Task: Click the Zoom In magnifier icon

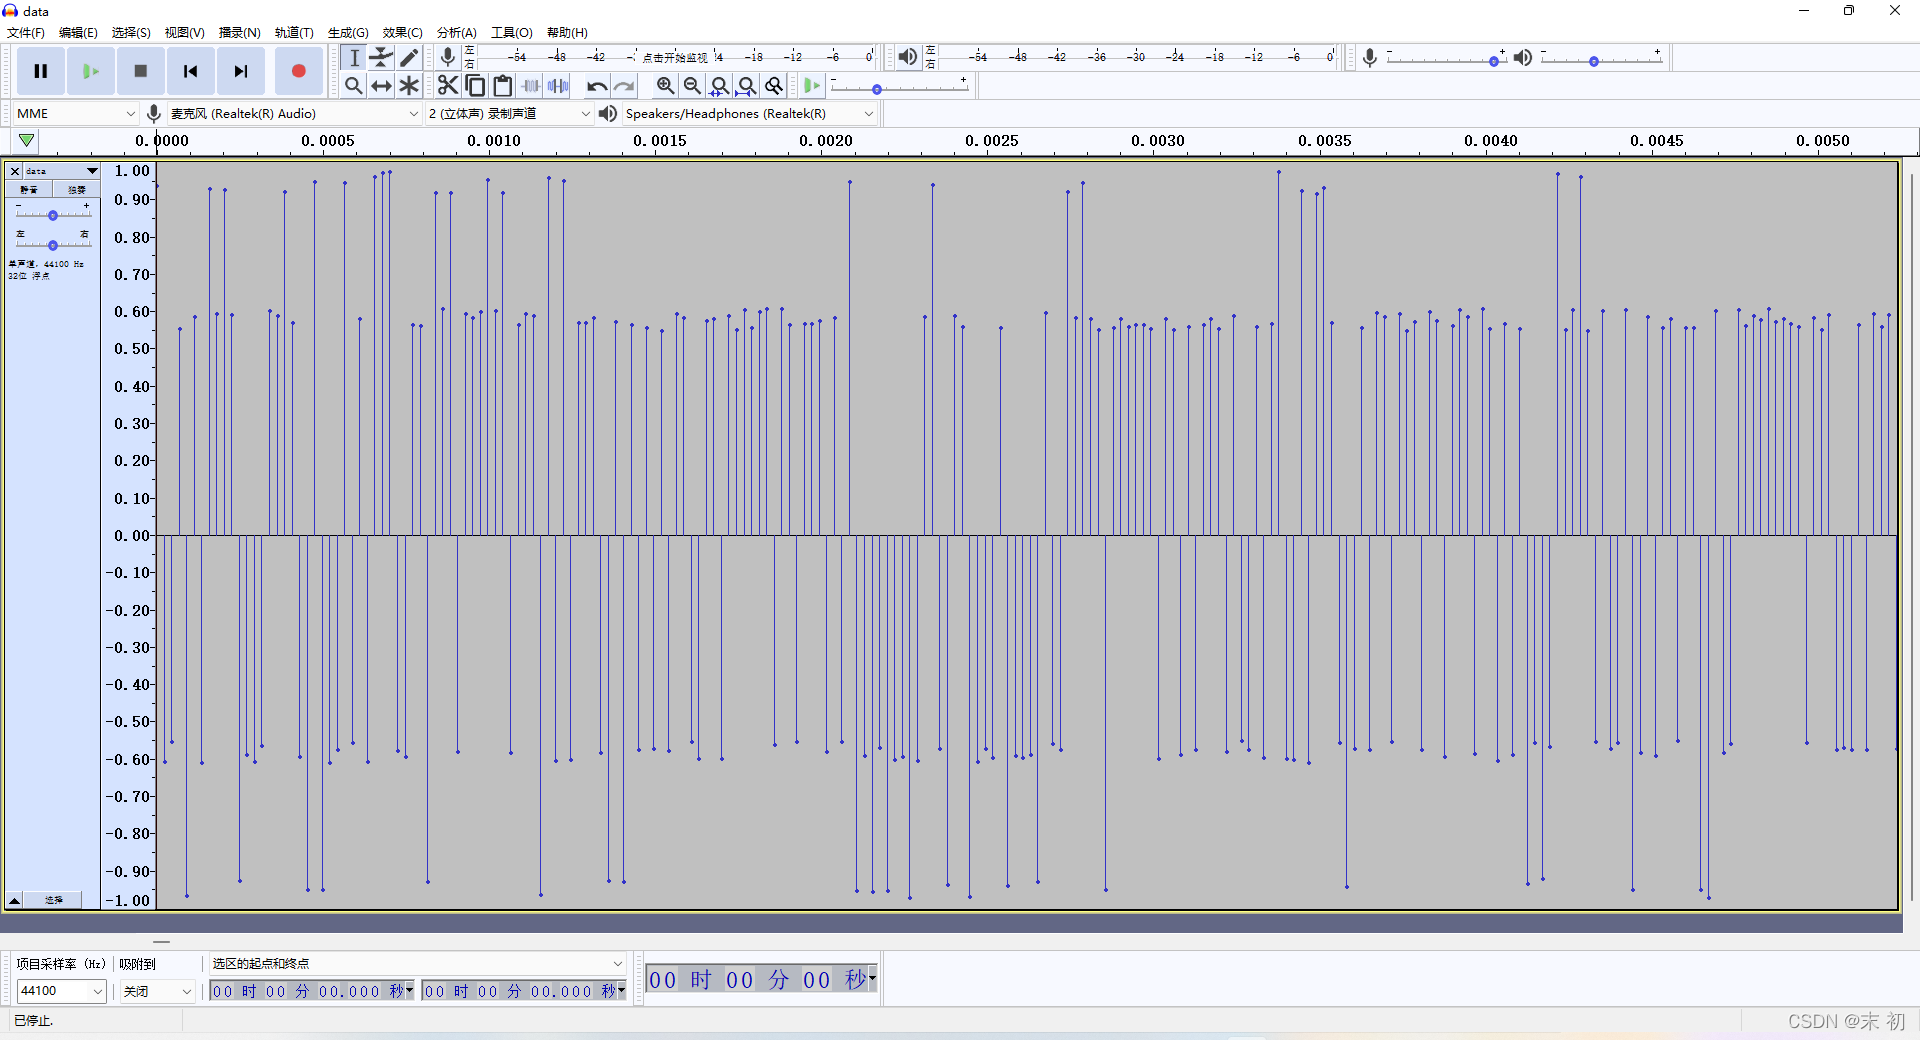Action: [665, 86]
